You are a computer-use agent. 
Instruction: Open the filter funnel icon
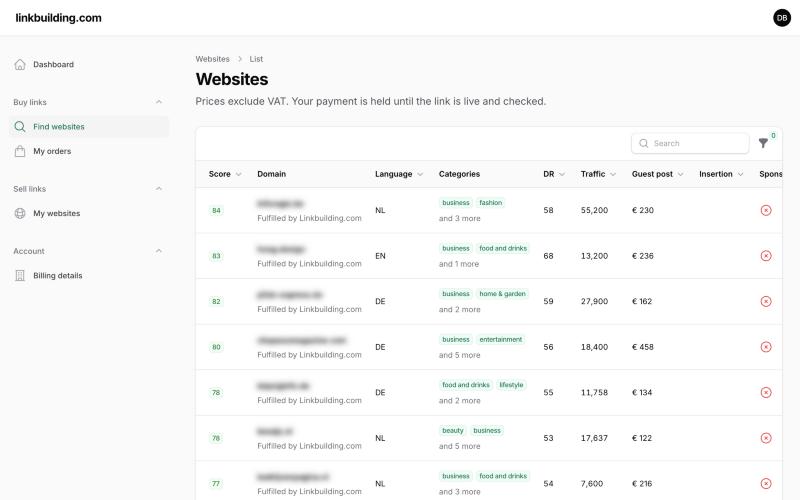click(x=763, y=143)
